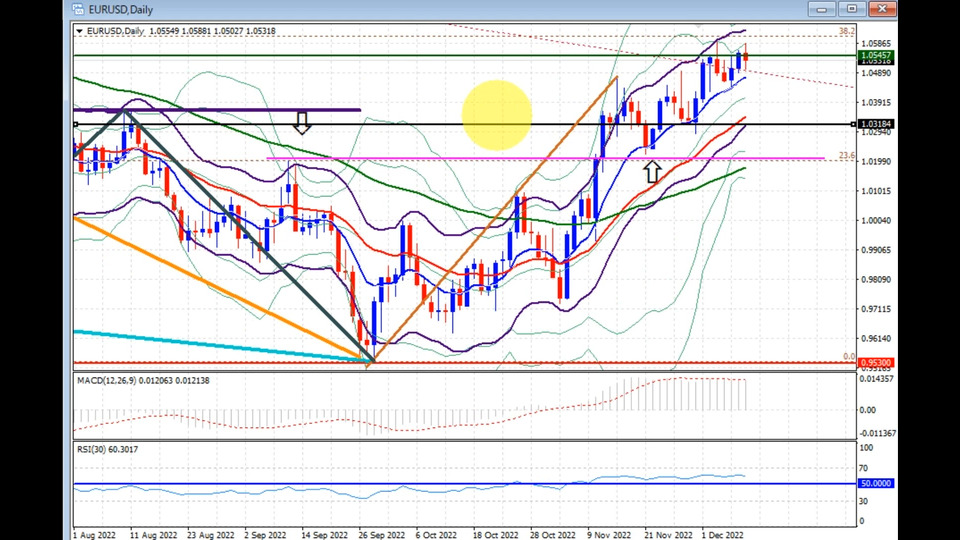
Task: Click the 1.01015 price axis value
Action: pyautogui.click(x=876, y=191)
